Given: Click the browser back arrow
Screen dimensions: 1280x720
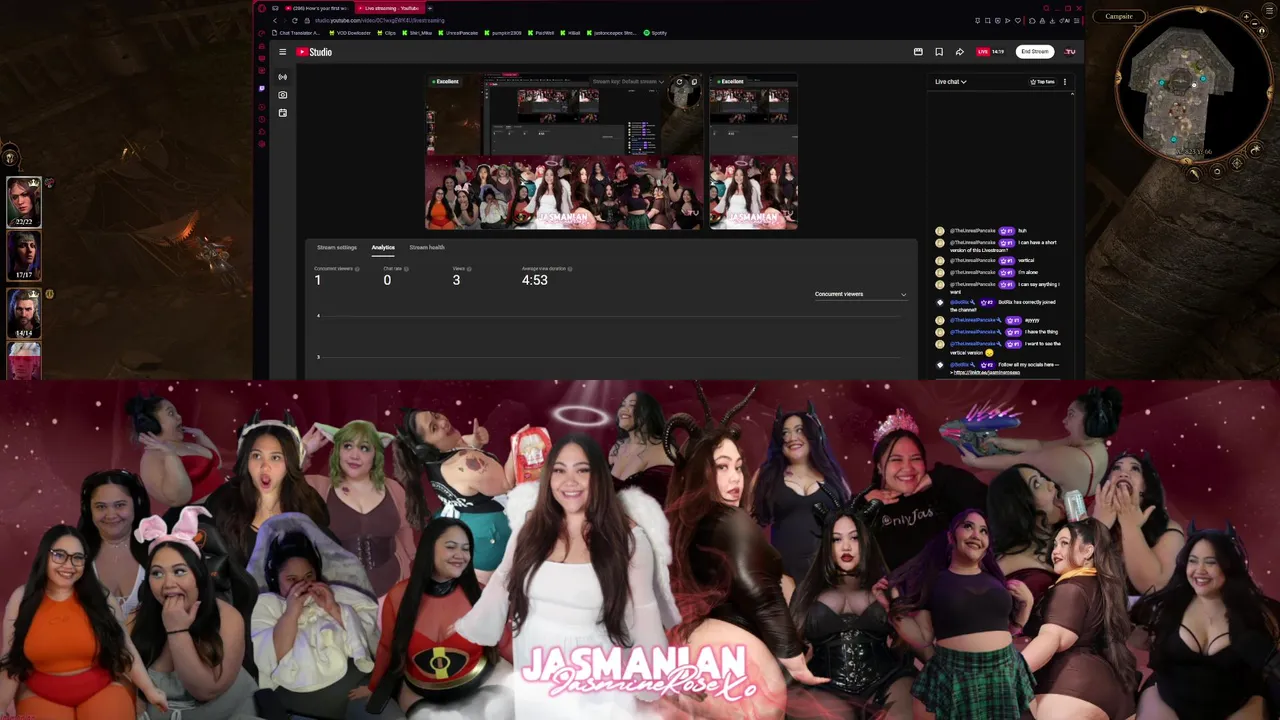Looking at the screenshot, I should 275,20.
